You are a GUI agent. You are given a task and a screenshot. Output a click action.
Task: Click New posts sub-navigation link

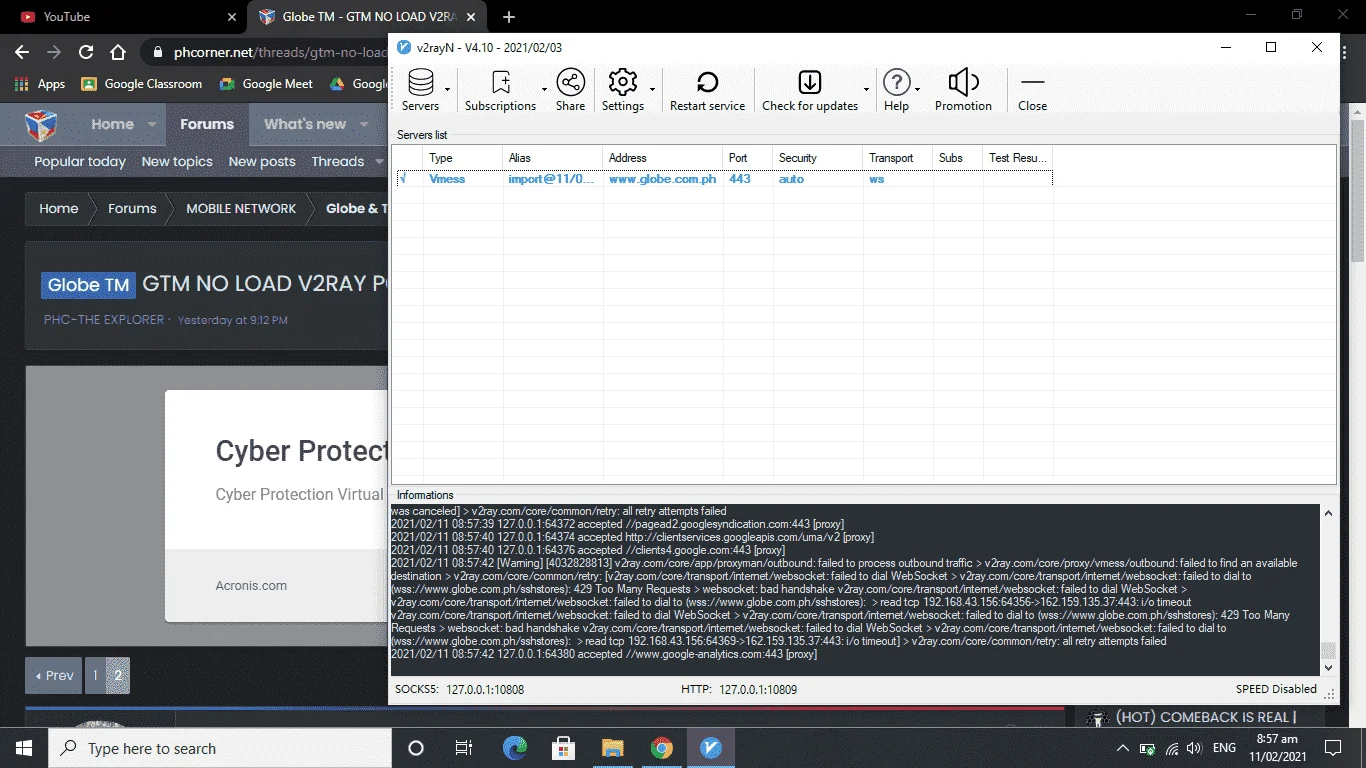[x=262, y=161]
